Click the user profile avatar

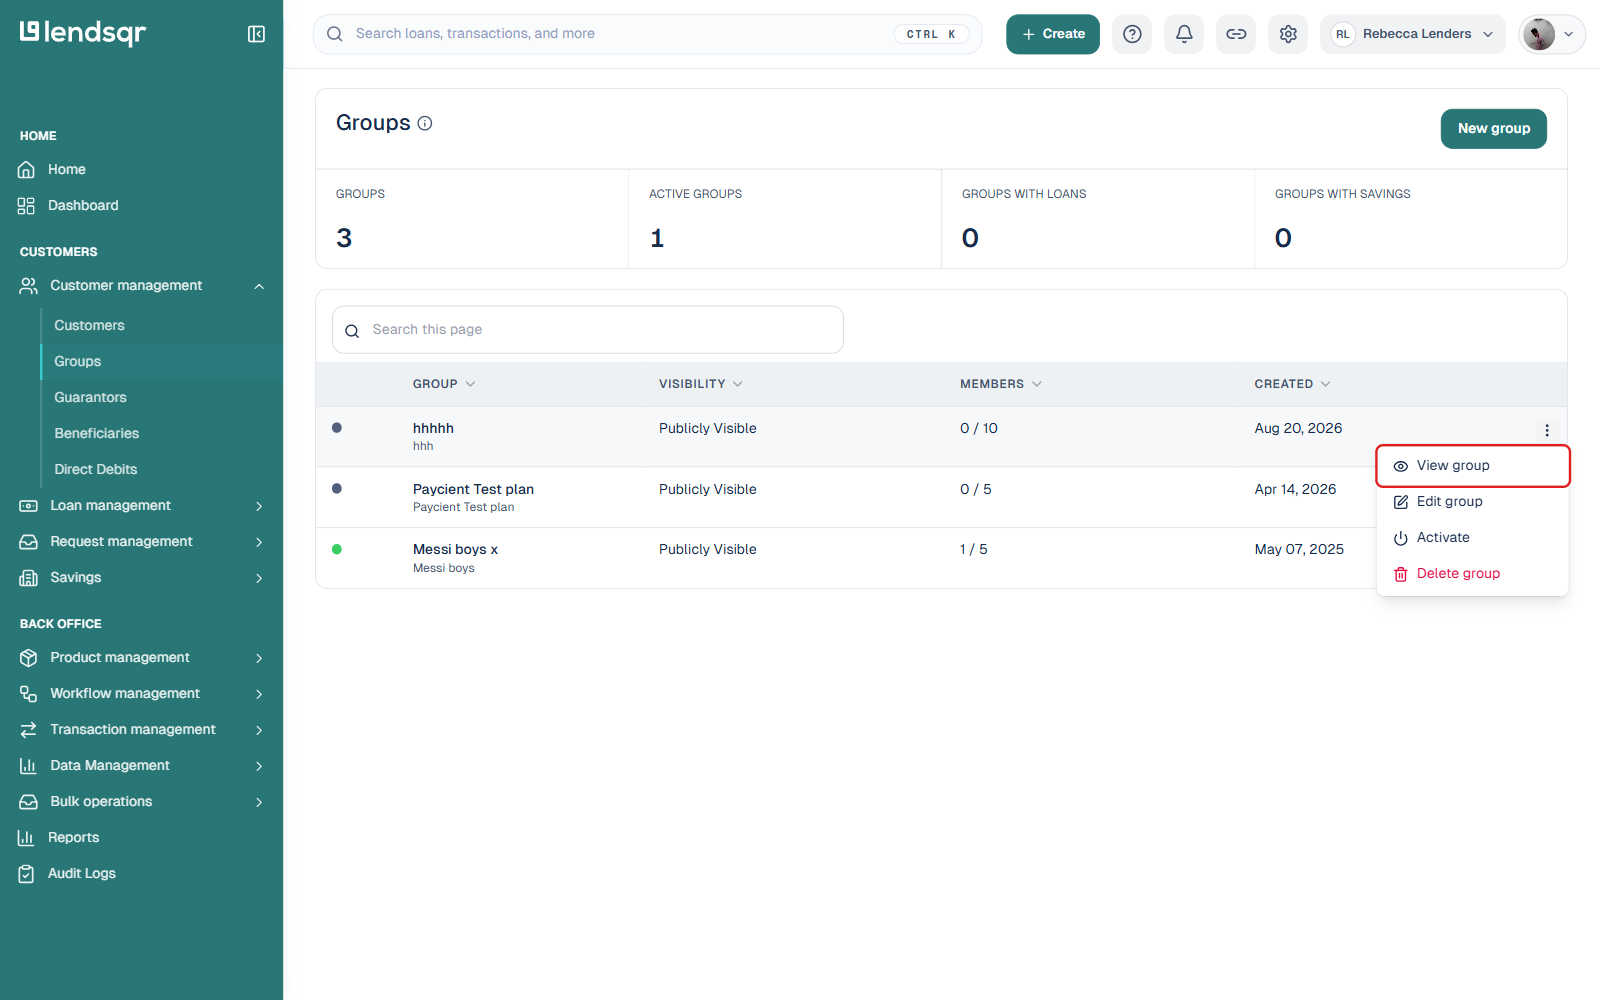point(1538,34)
